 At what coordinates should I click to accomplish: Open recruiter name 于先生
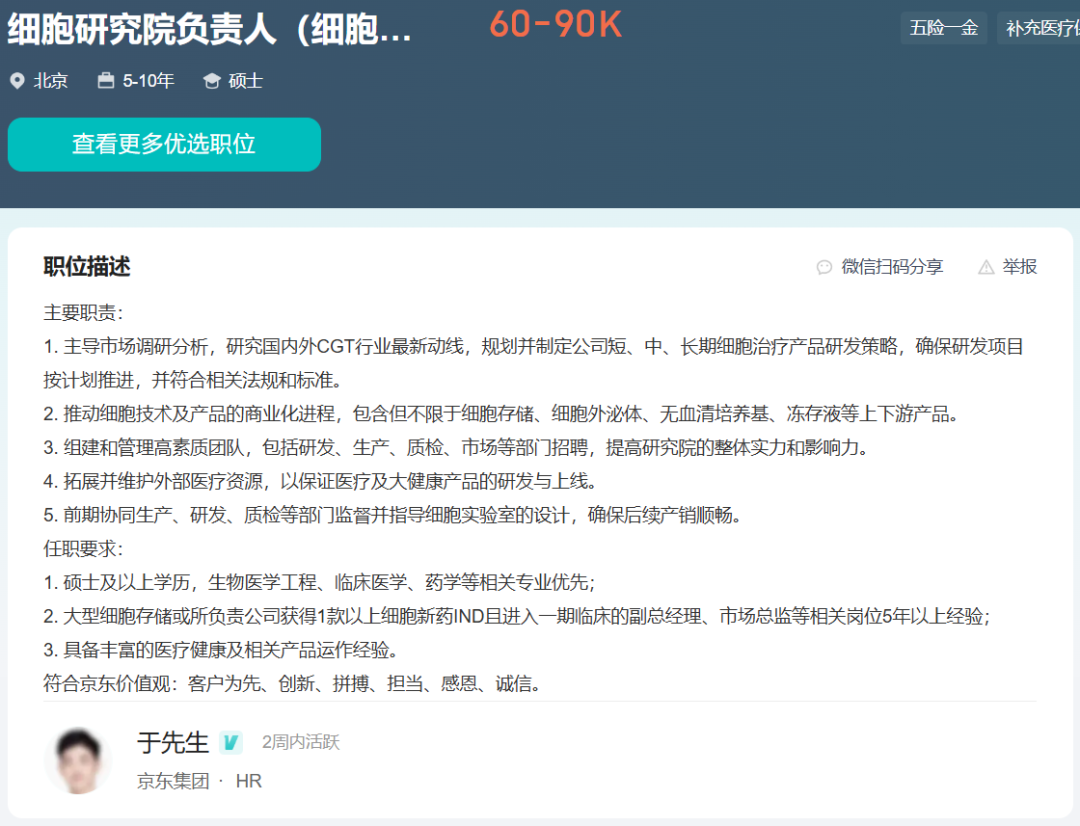tap(172, 742)
